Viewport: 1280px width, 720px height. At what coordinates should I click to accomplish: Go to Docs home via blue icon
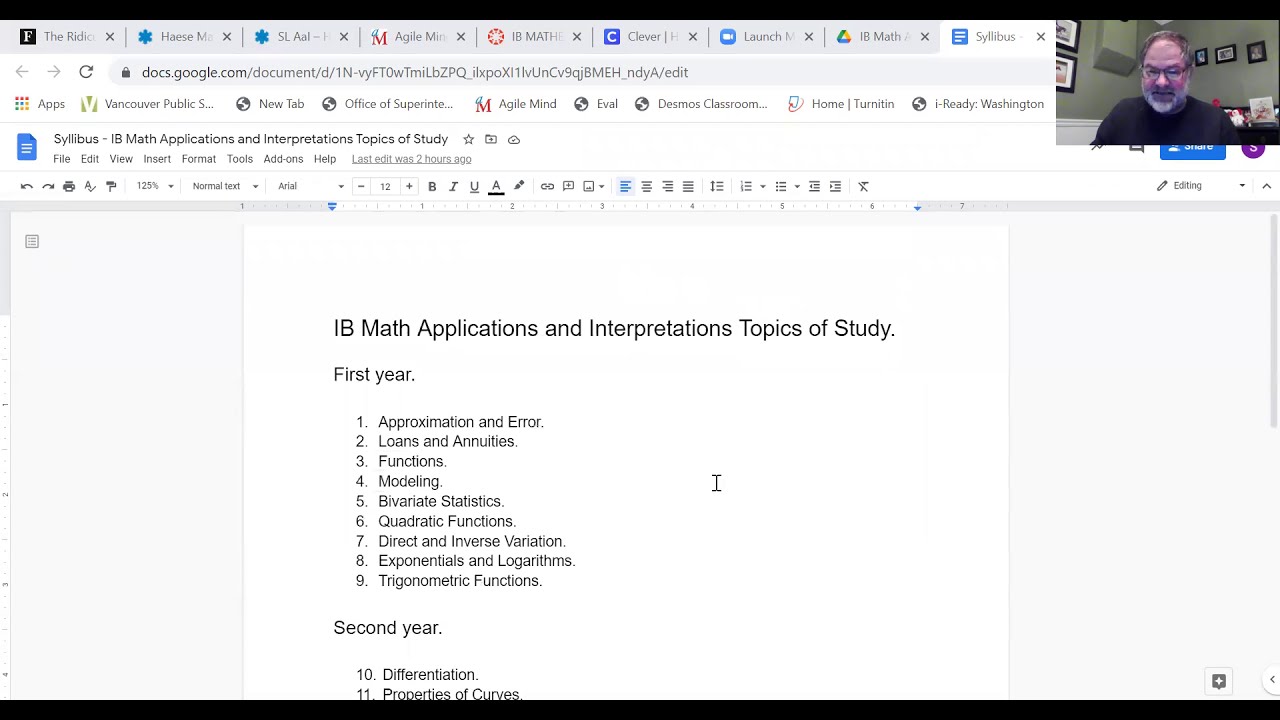(26, 147)
